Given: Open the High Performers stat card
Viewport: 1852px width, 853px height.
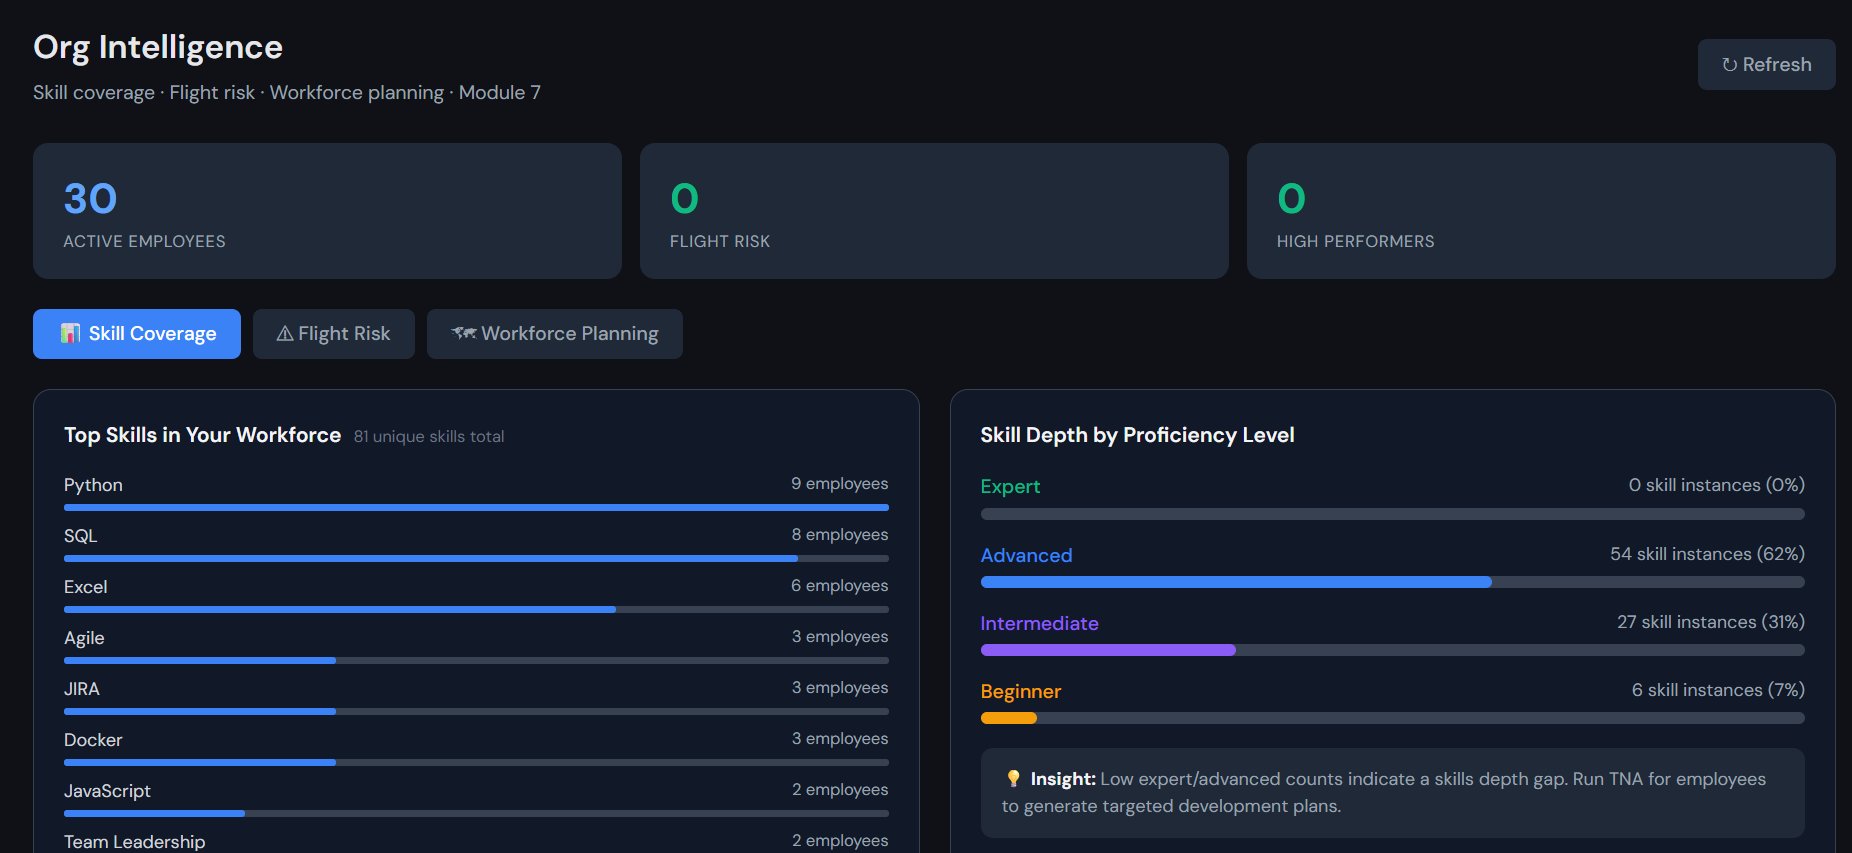Looking at the screenshot, I should coord(1541,211).
